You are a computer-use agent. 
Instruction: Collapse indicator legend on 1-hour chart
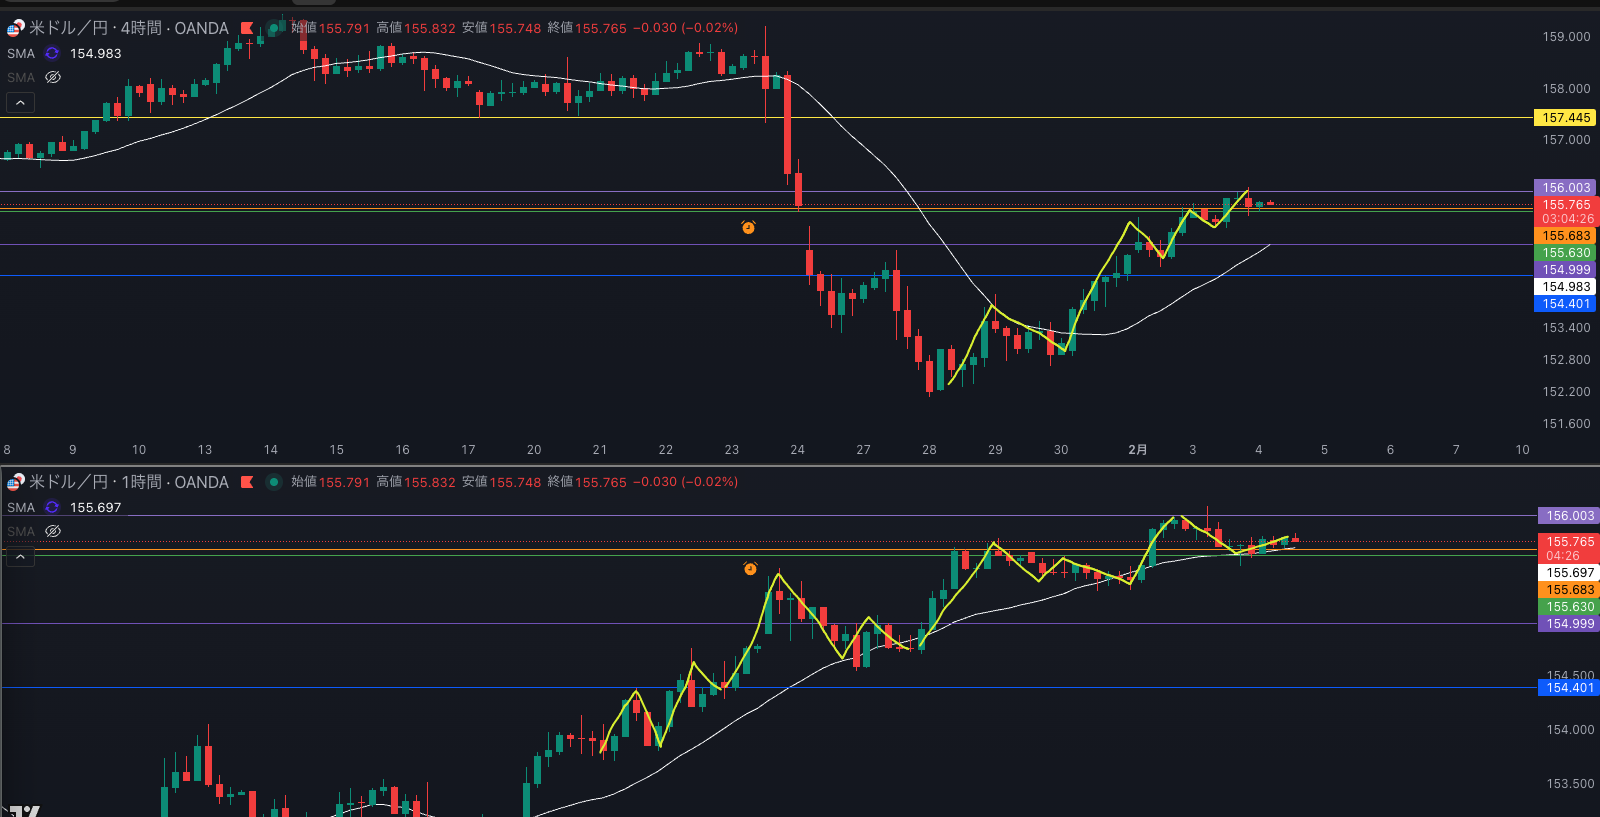(20, 556)
